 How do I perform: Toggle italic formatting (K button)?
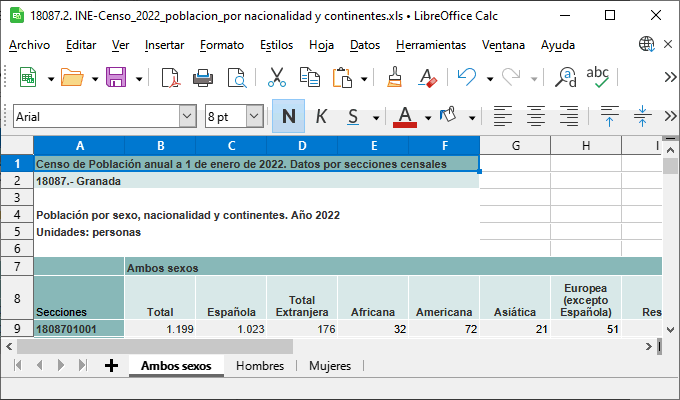[x=321, y=116]
